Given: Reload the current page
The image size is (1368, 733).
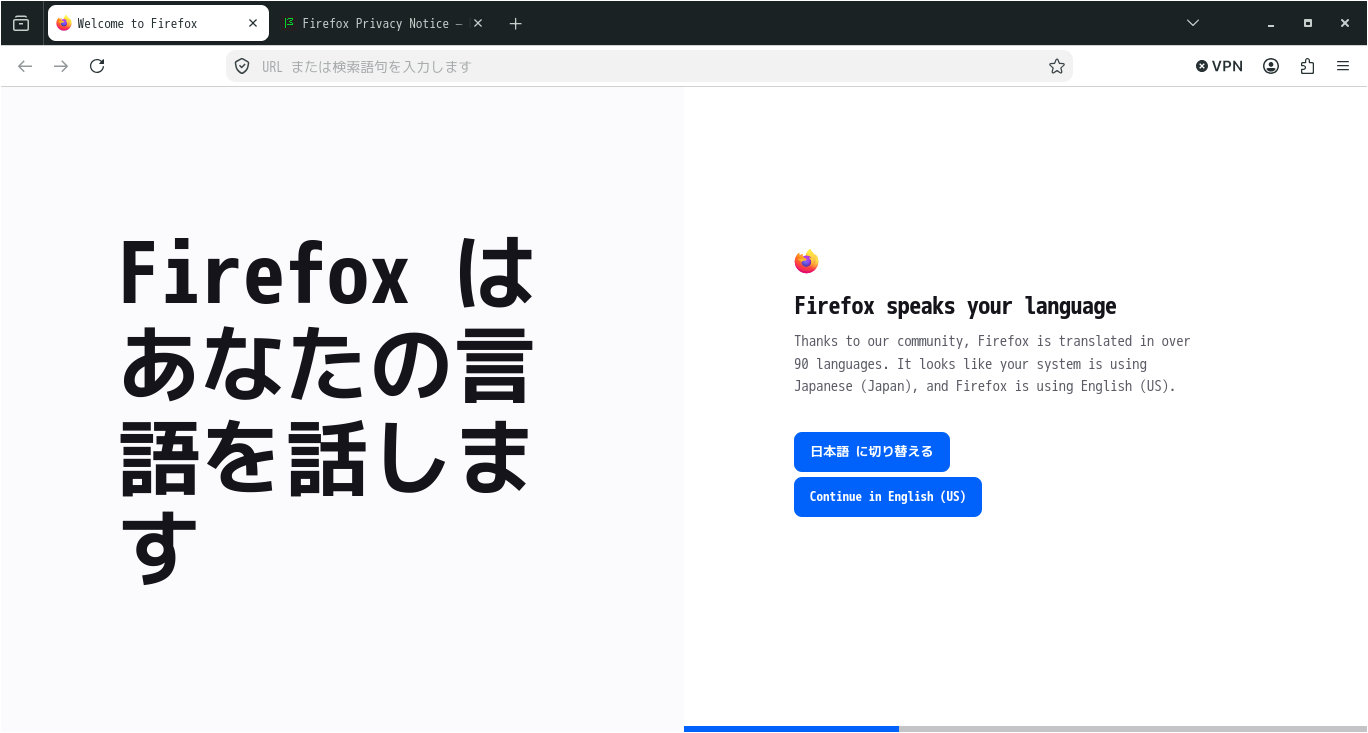Looking at the screenshot, I should pyautogui.click(x=97, y=66).
